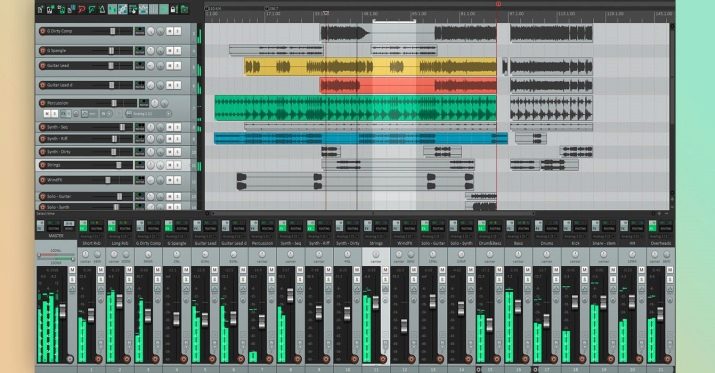
Task: Open the envelope icon on Long Rvb mixer strip
Action: (x=129, y=290)
